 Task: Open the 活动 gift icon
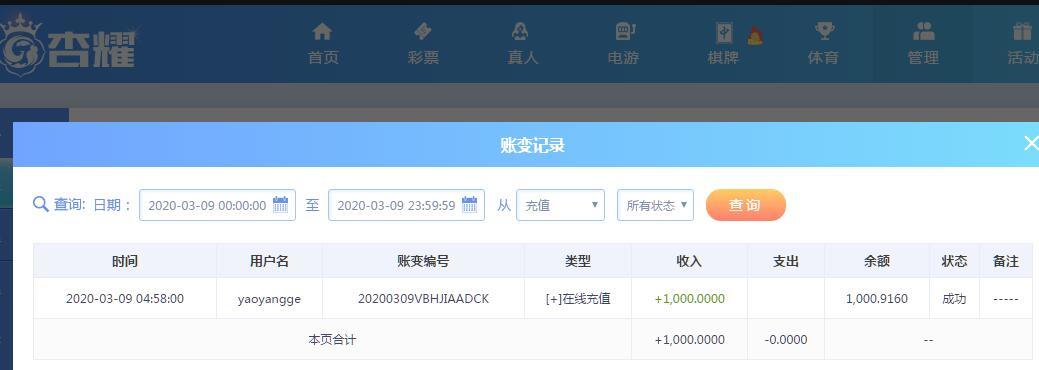coord(1022,31)
